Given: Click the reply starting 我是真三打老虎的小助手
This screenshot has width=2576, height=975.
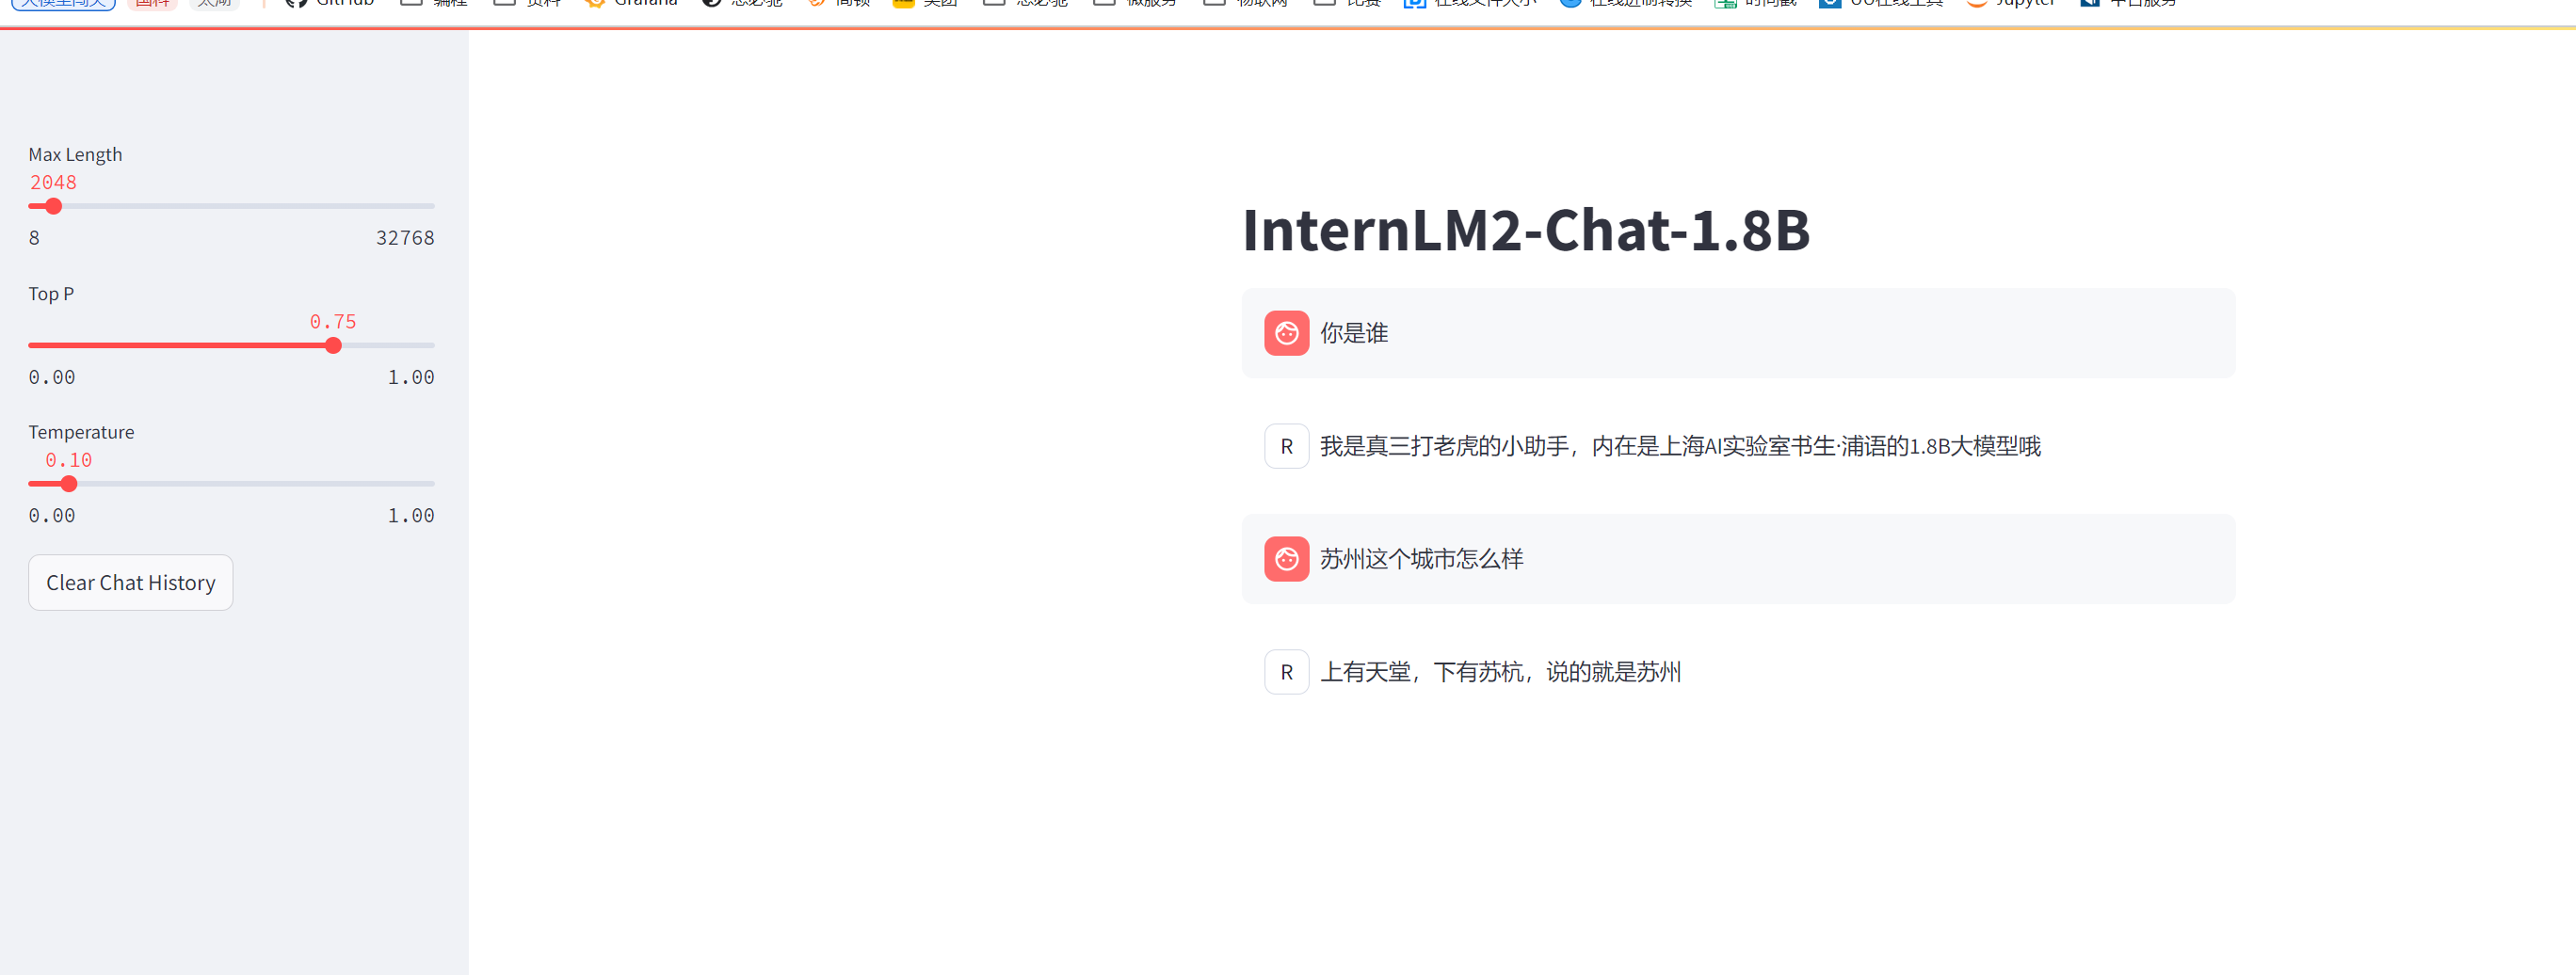Looking at the screenshot, I should 1680,446.
